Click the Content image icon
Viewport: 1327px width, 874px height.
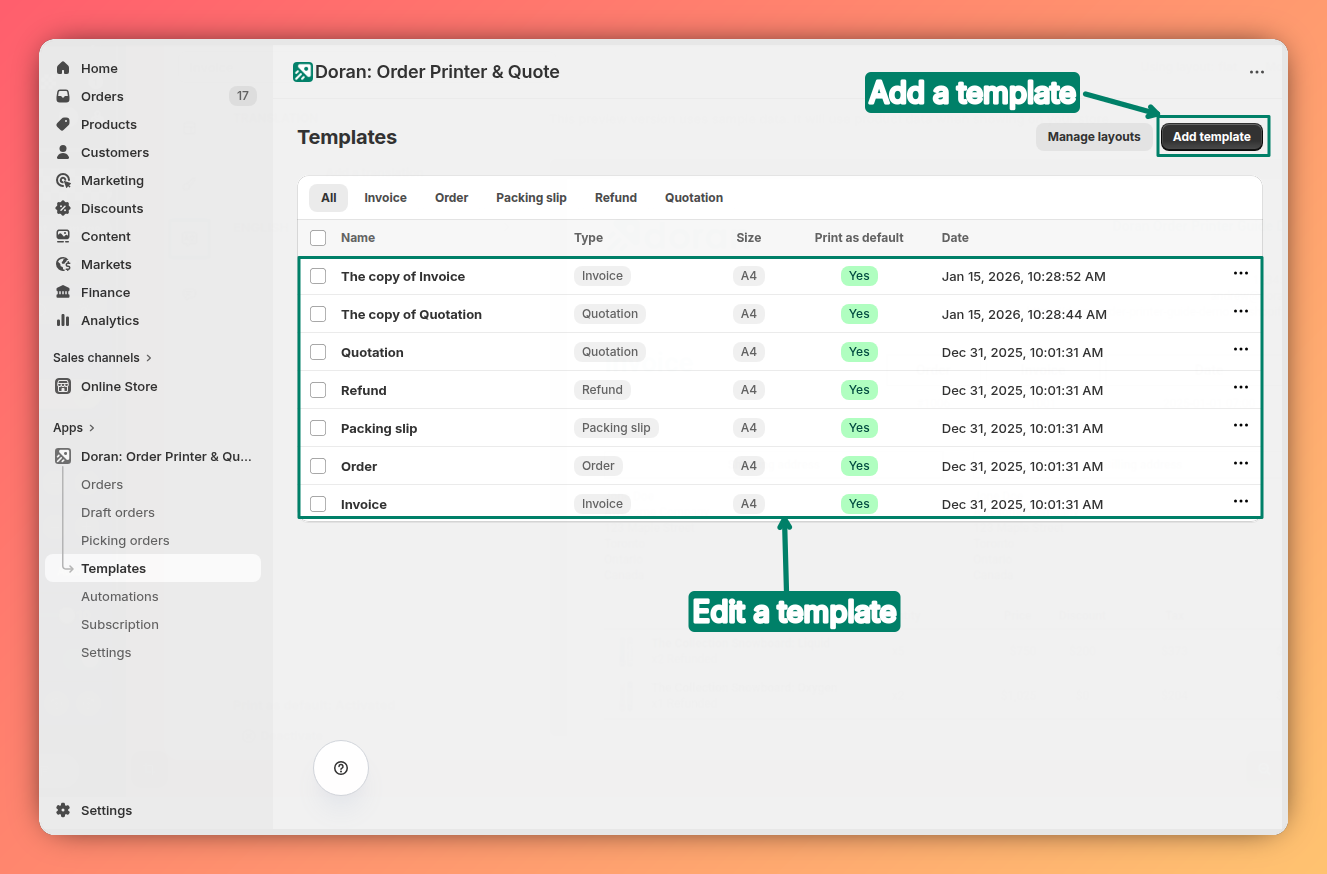pyautogui.click(x=63, y=236)
